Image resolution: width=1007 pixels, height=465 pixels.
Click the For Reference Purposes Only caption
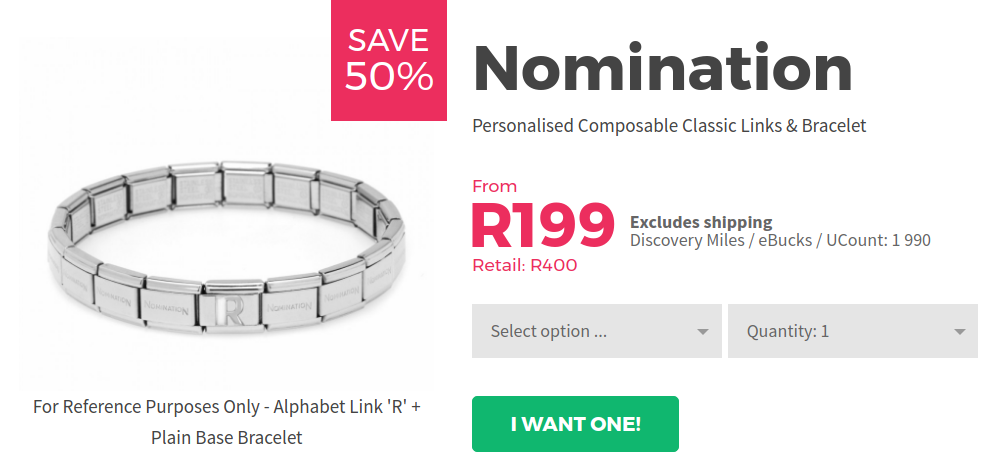coord(227,407)
